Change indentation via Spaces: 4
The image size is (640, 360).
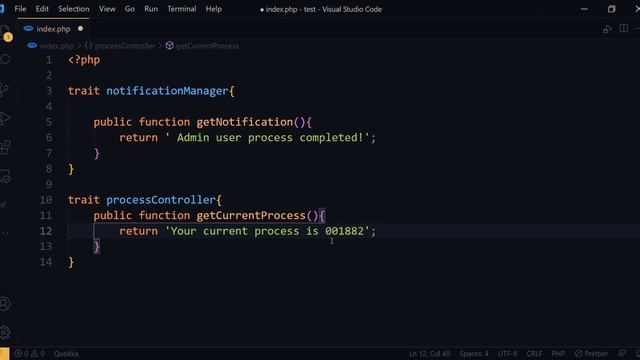click(474, 353)
